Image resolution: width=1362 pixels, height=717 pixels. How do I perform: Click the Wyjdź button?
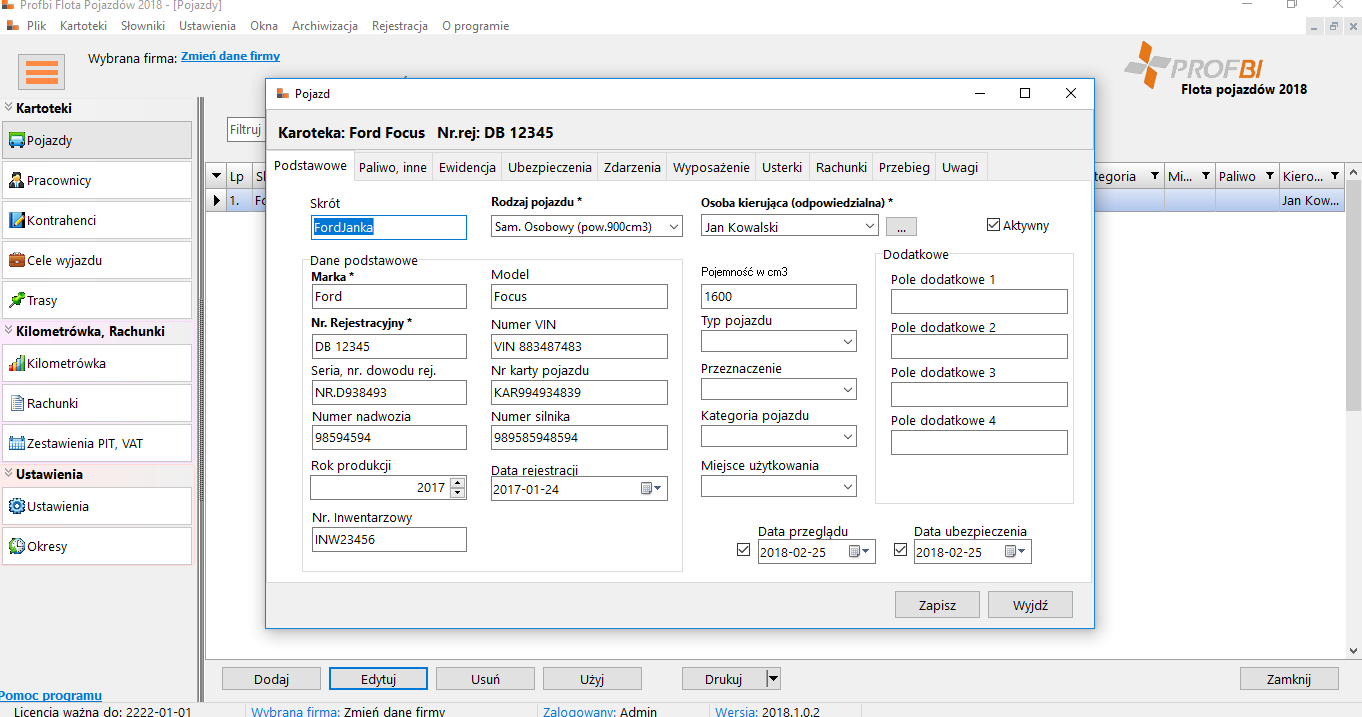1030,605
